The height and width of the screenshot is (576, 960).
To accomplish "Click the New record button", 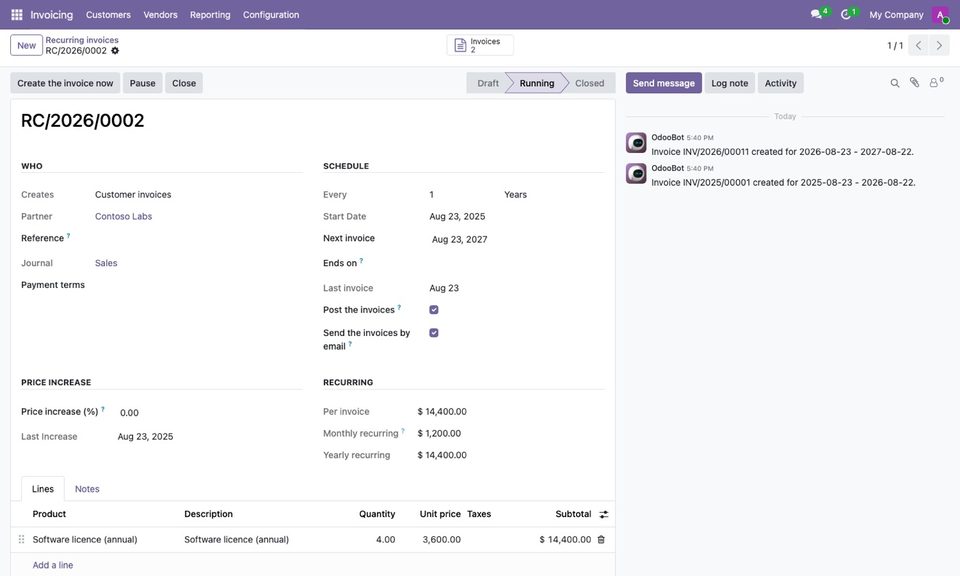I will click(26, 45).
